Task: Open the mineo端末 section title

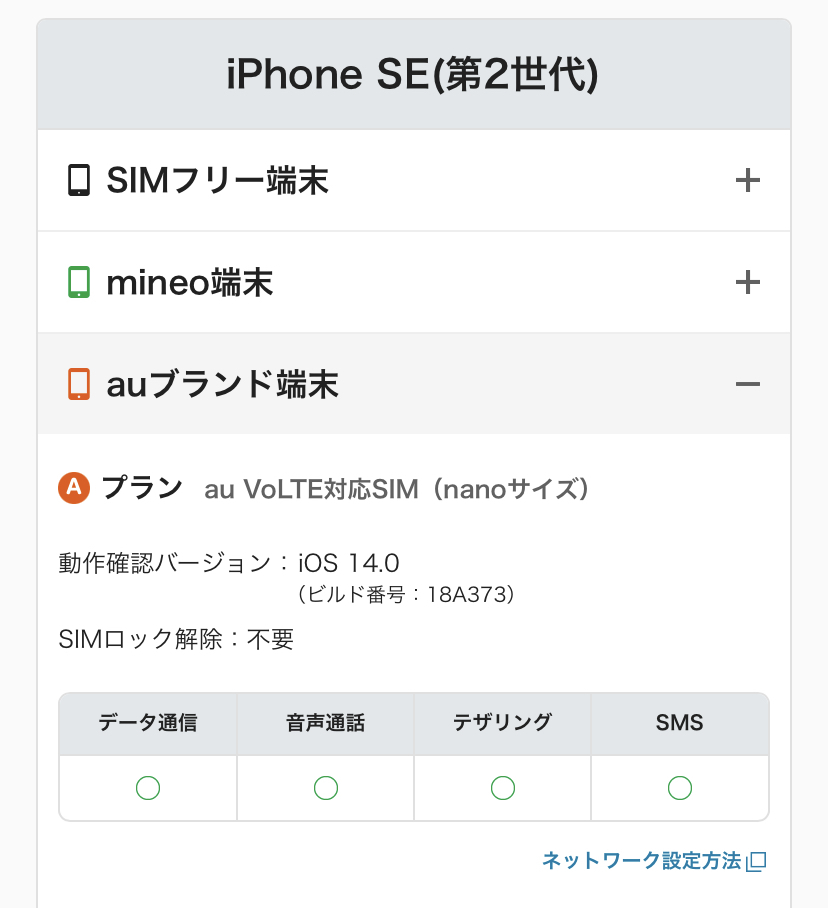Action: click(189, 283)
